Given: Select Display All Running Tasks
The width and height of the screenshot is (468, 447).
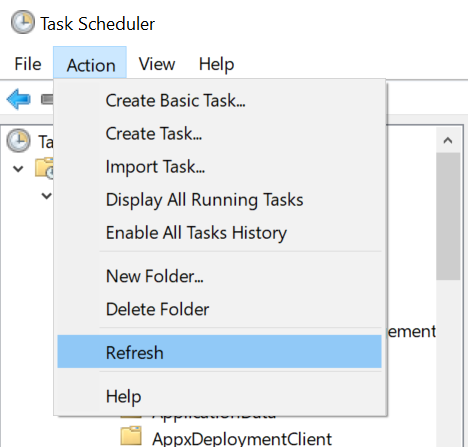Looking at the screenshot, I should pyautogui.click(x=219, y=200).
